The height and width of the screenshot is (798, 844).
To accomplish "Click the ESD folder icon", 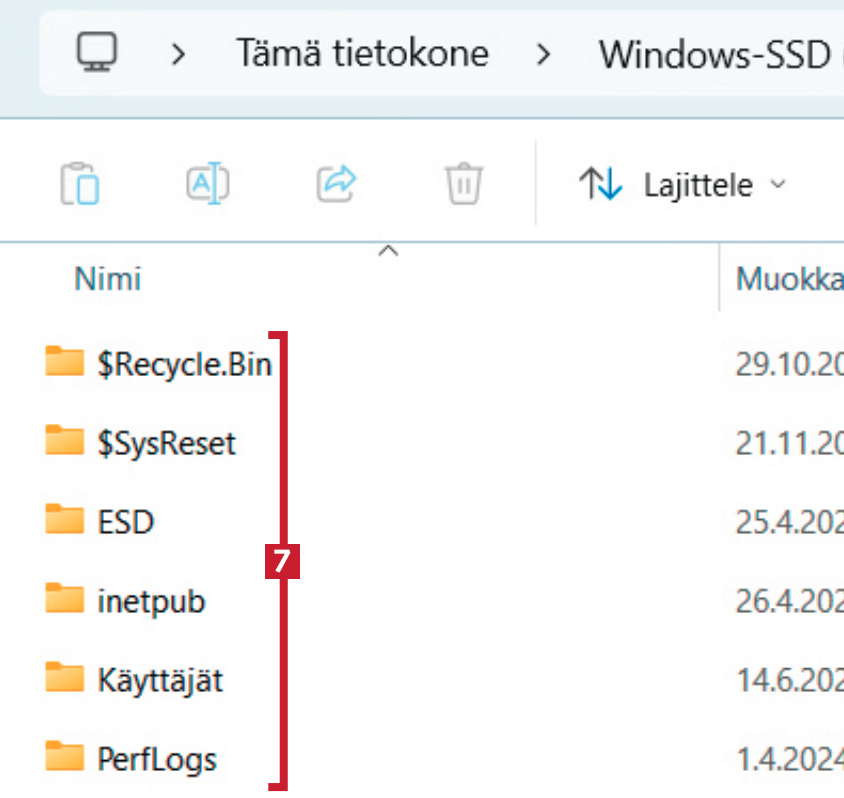I will 65,521.
